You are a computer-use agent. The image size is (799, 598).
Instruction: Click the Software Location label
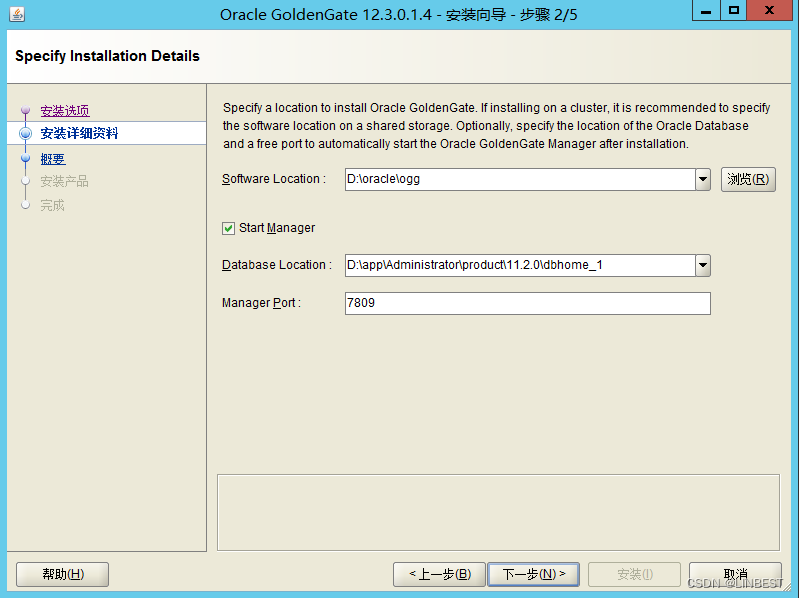click(274, 179)
